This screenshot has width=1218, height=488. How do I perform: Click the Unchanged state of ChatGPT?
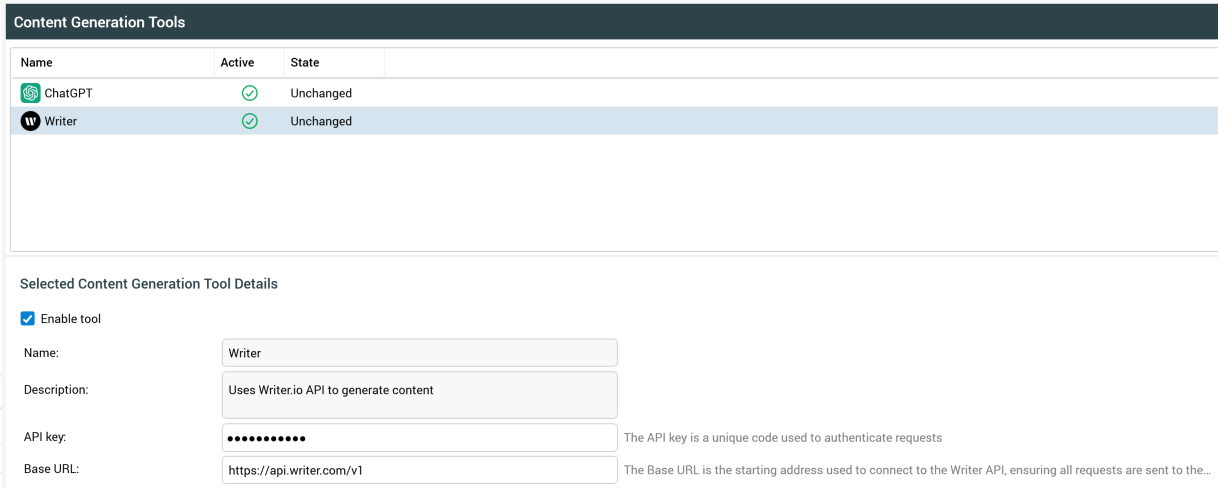321,93
